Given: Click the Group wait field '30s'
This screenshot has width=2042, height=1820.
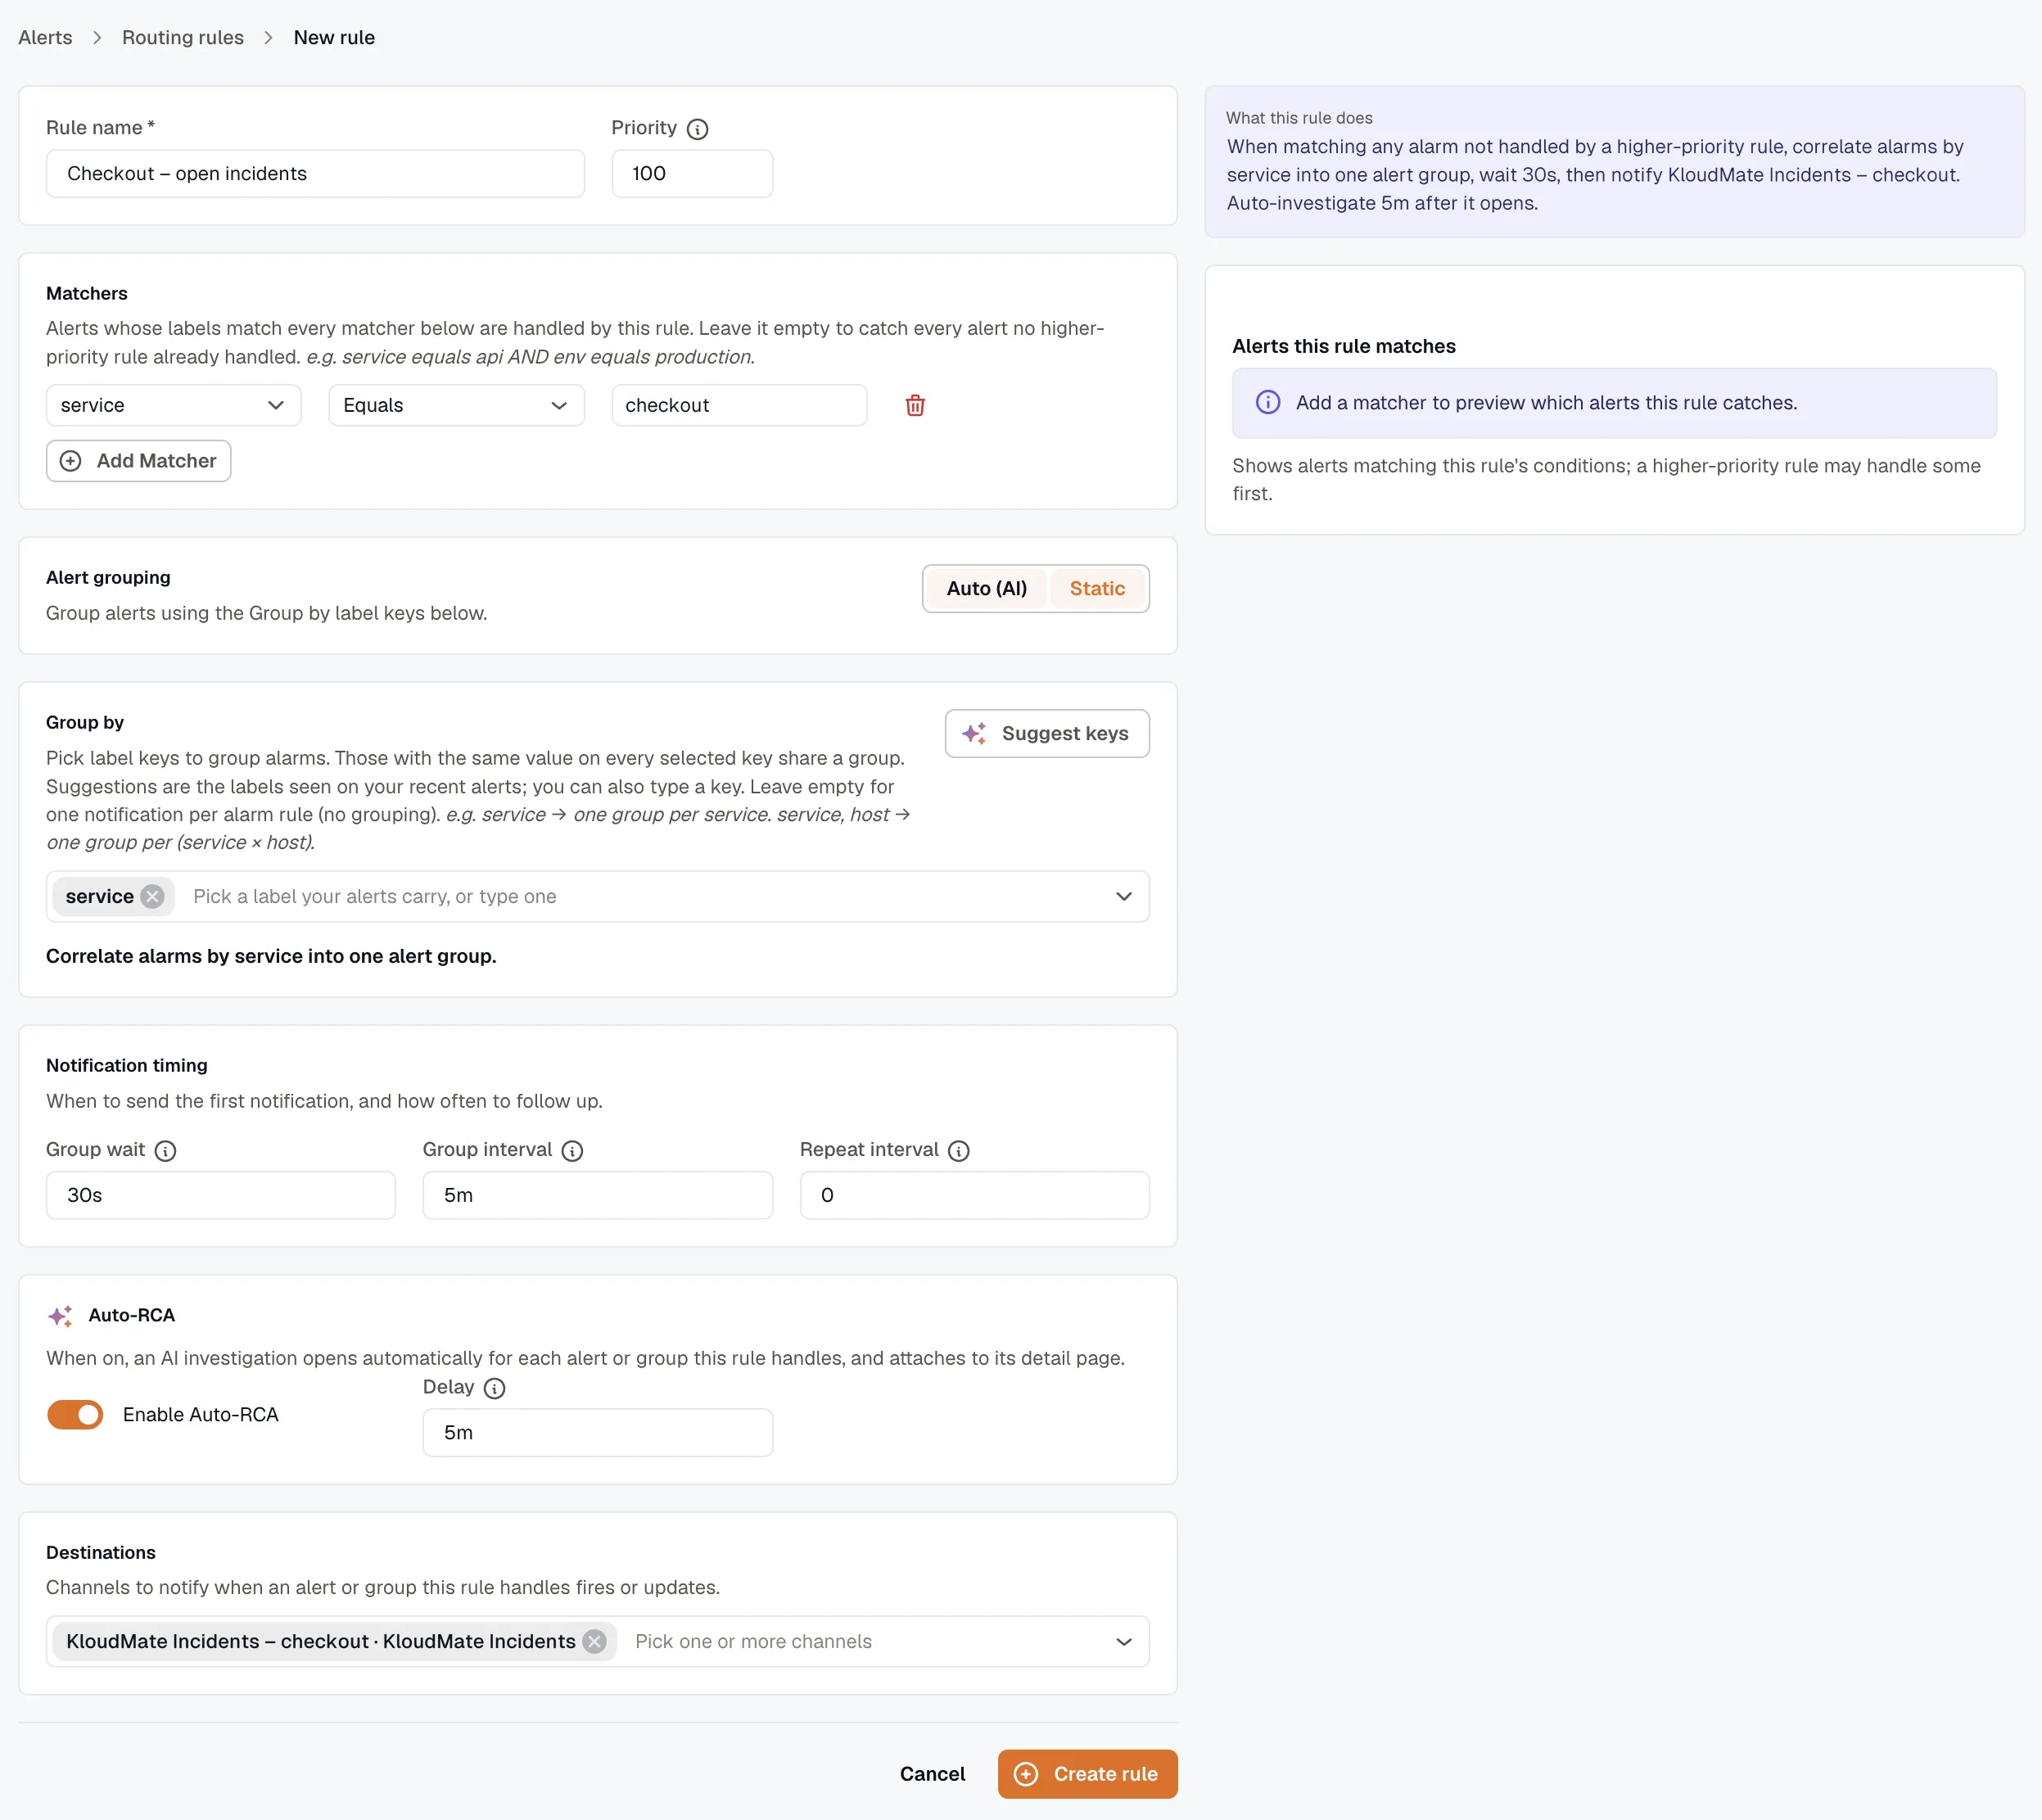Looking at the screenshot, I should (221, 1195).
